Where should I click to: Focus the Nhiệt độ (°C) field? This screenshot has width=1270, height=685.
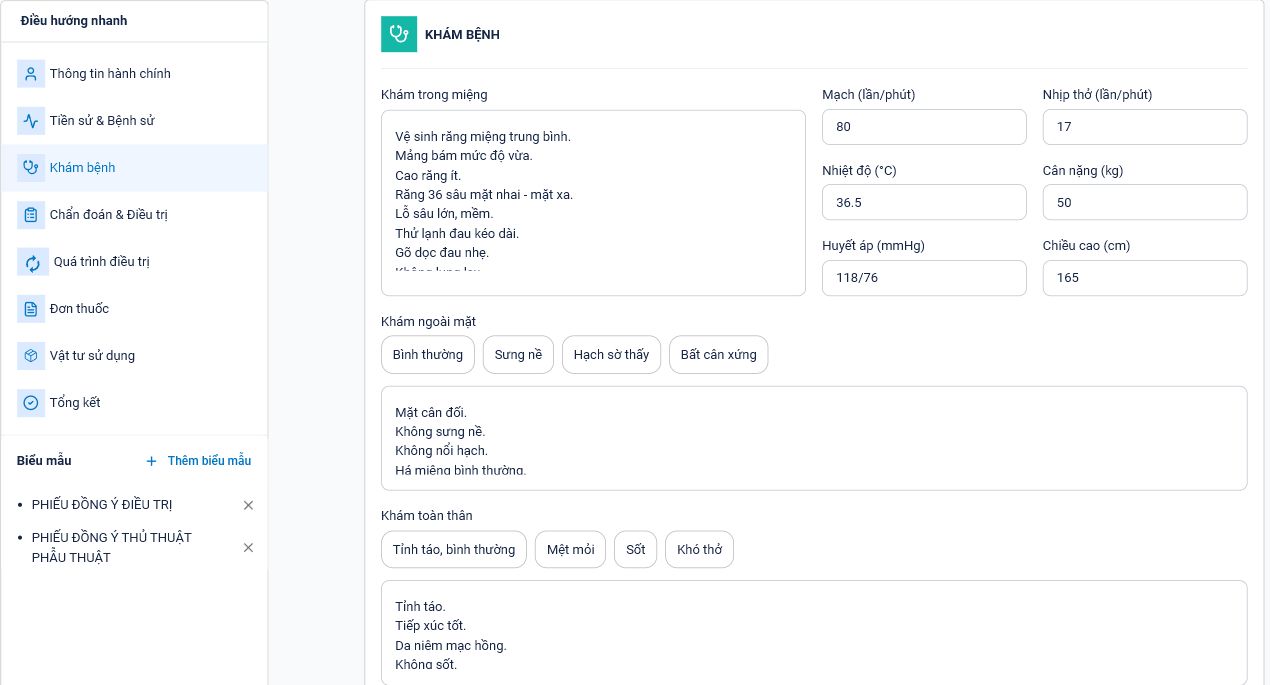coord(924,202)
